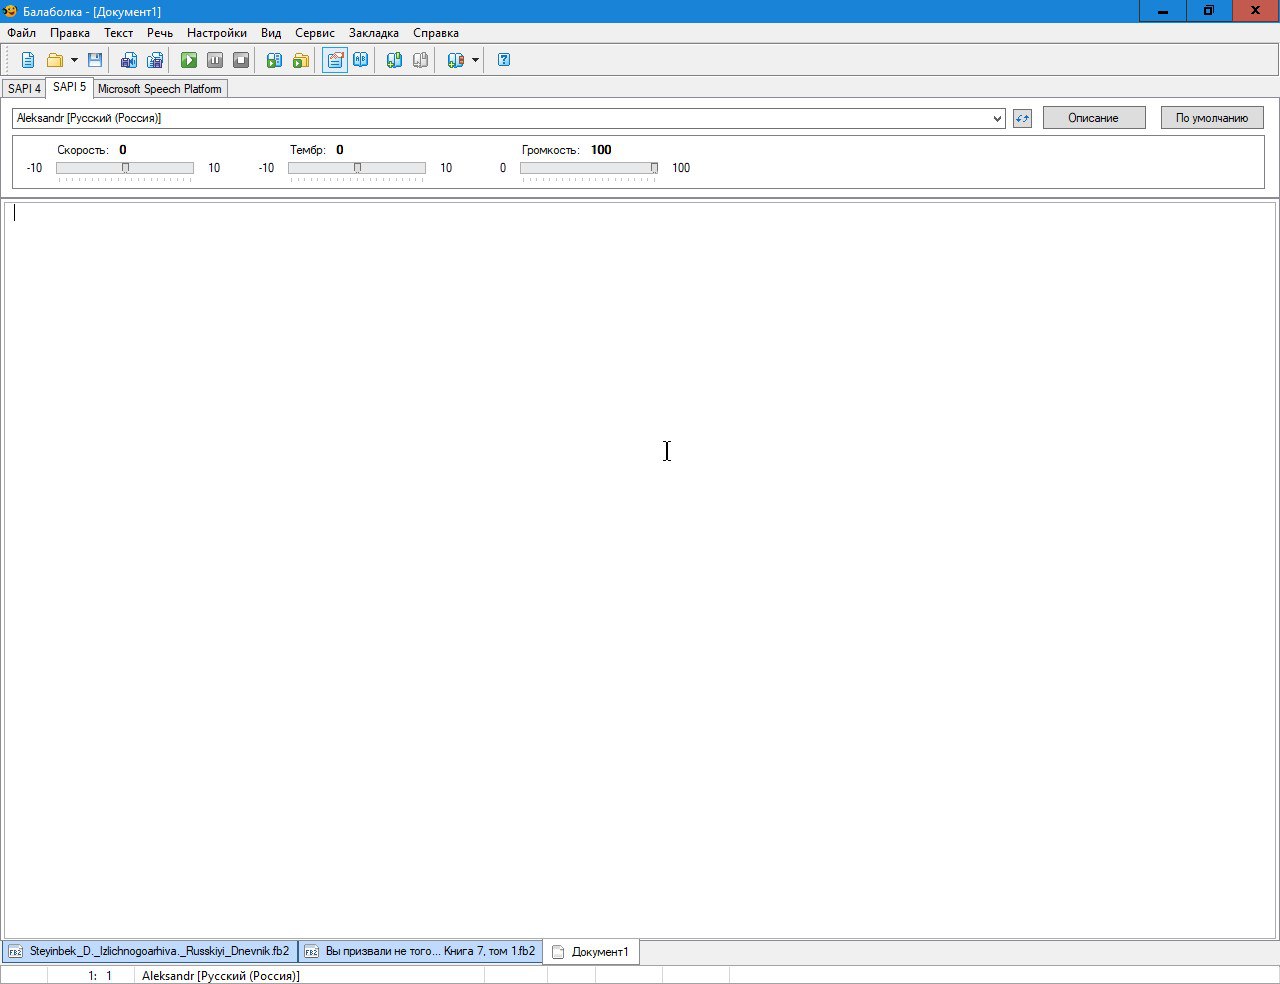The width and height of the screenshot is (1280, 984).
Task: Expand the bookmarks dropdown arrow in toolbar
Action: pyautogui.click(x=475, y=60)
